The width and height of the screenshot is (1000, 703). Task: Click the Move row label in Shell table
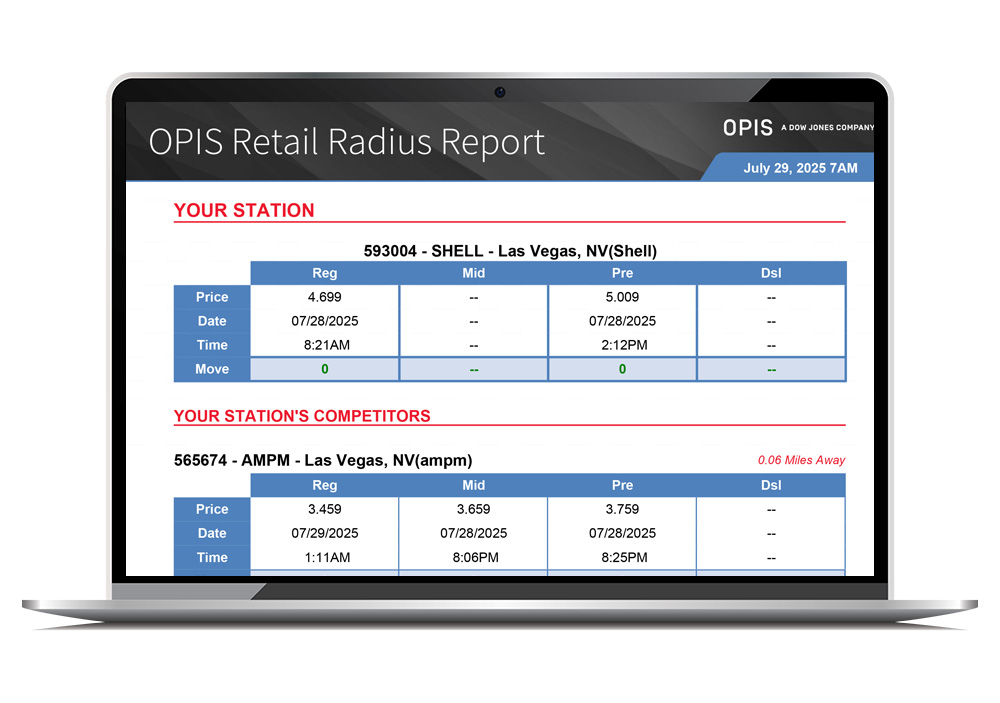pyautogui.click(x=212, y=369)
